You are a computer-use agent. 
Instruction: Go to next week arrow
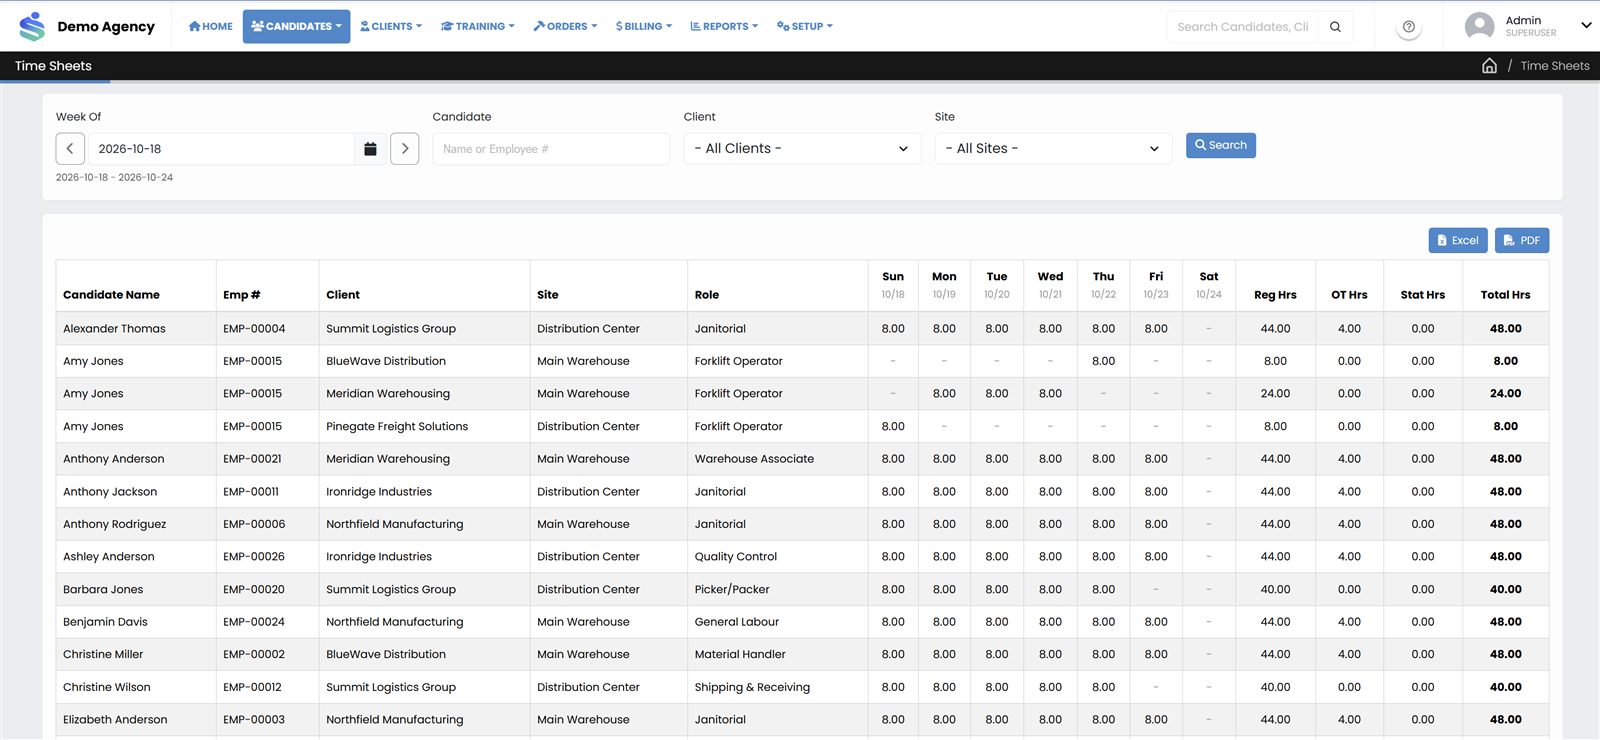[x=404, y=149]
